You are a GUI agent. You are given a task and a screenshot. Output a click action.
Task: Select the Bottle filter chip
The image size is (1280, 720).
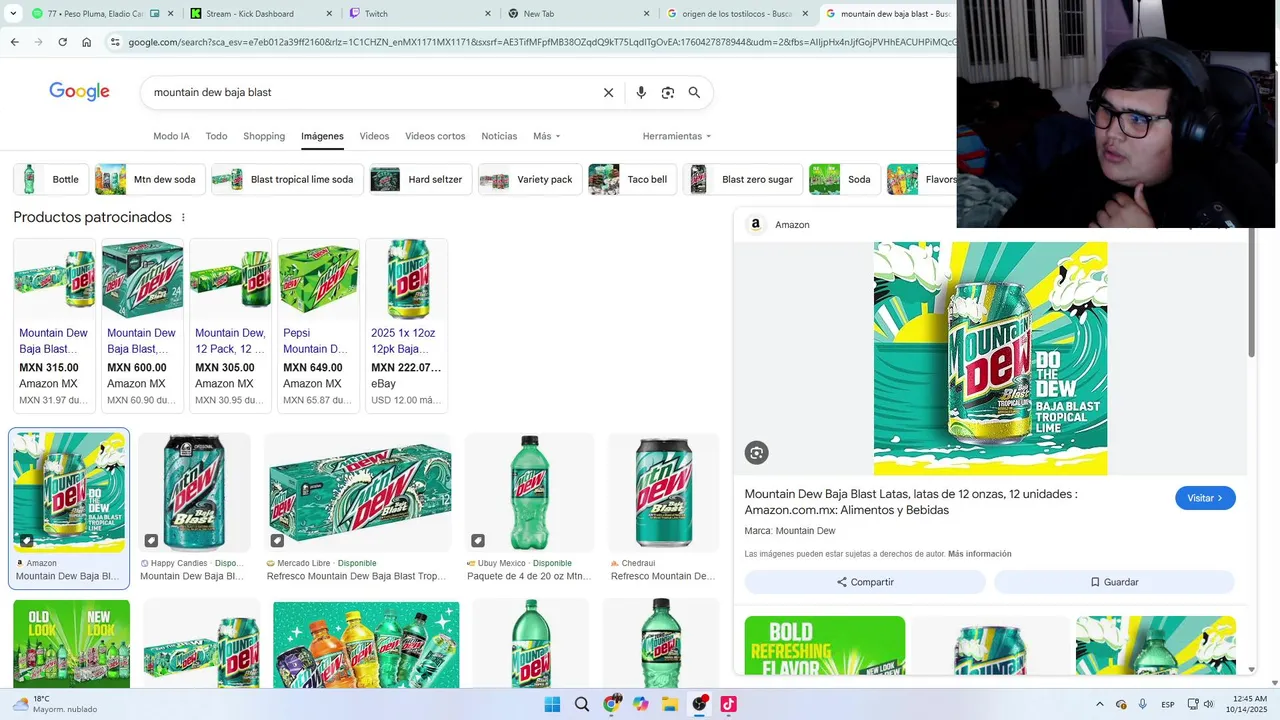pos(51,179)
